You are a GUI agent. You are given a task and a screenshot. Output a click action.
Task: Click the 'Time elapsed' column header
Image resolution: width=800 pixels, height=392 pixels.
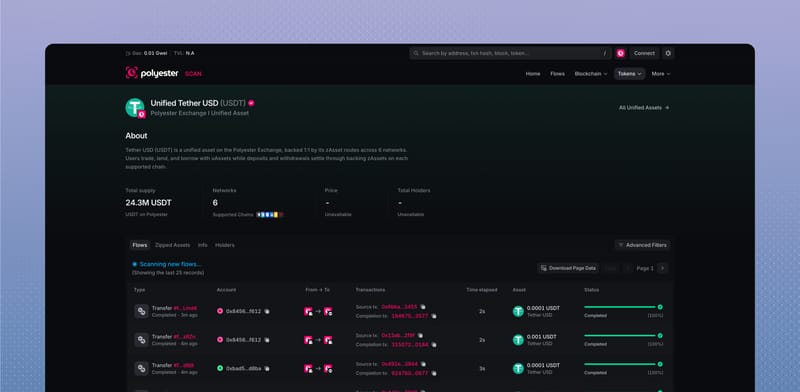tap(482, 290)
